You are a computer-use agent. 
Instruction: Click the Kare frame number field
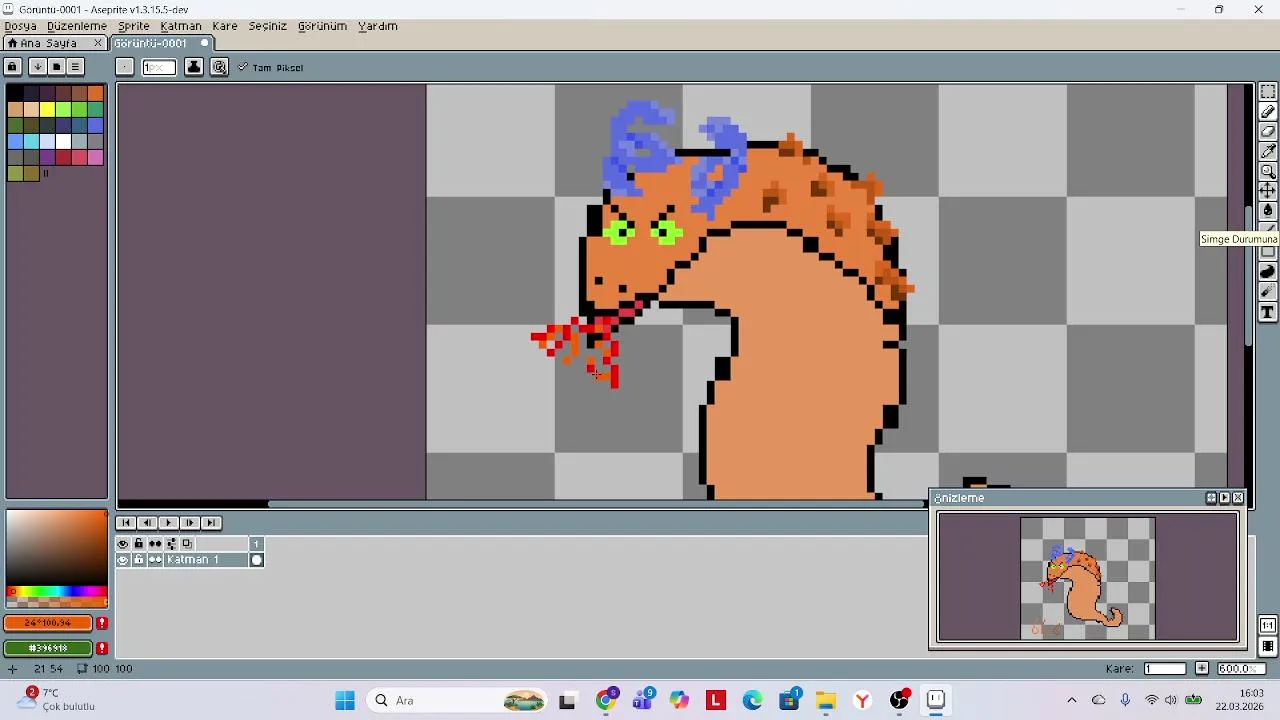pyautogui.click(x=1165, y=669)
